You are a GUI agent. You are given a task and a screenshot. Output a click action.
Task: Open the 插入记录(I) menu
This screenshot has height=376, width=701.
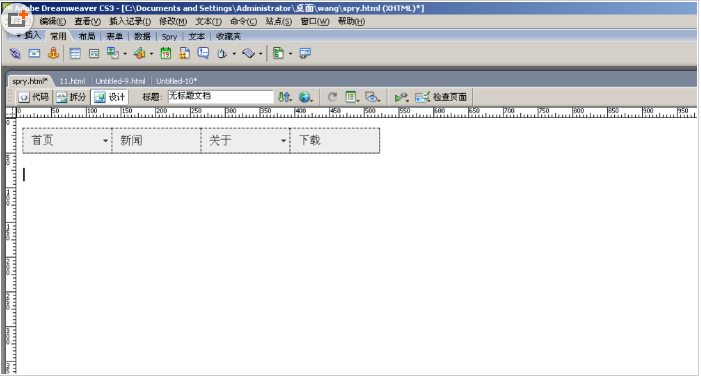[130, 21]
